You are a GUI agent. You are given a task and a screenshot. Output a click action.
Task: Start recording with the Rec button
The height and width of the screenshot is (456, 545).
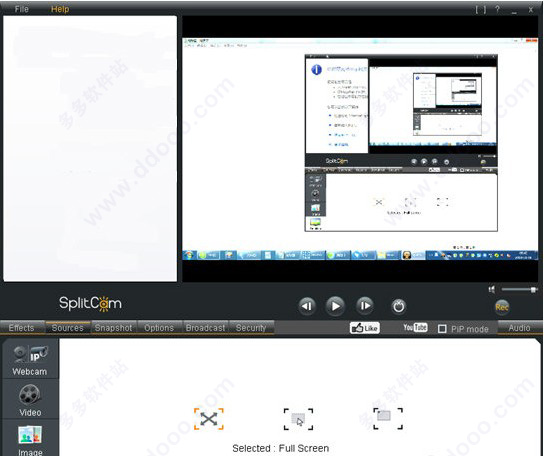(502, 307)
